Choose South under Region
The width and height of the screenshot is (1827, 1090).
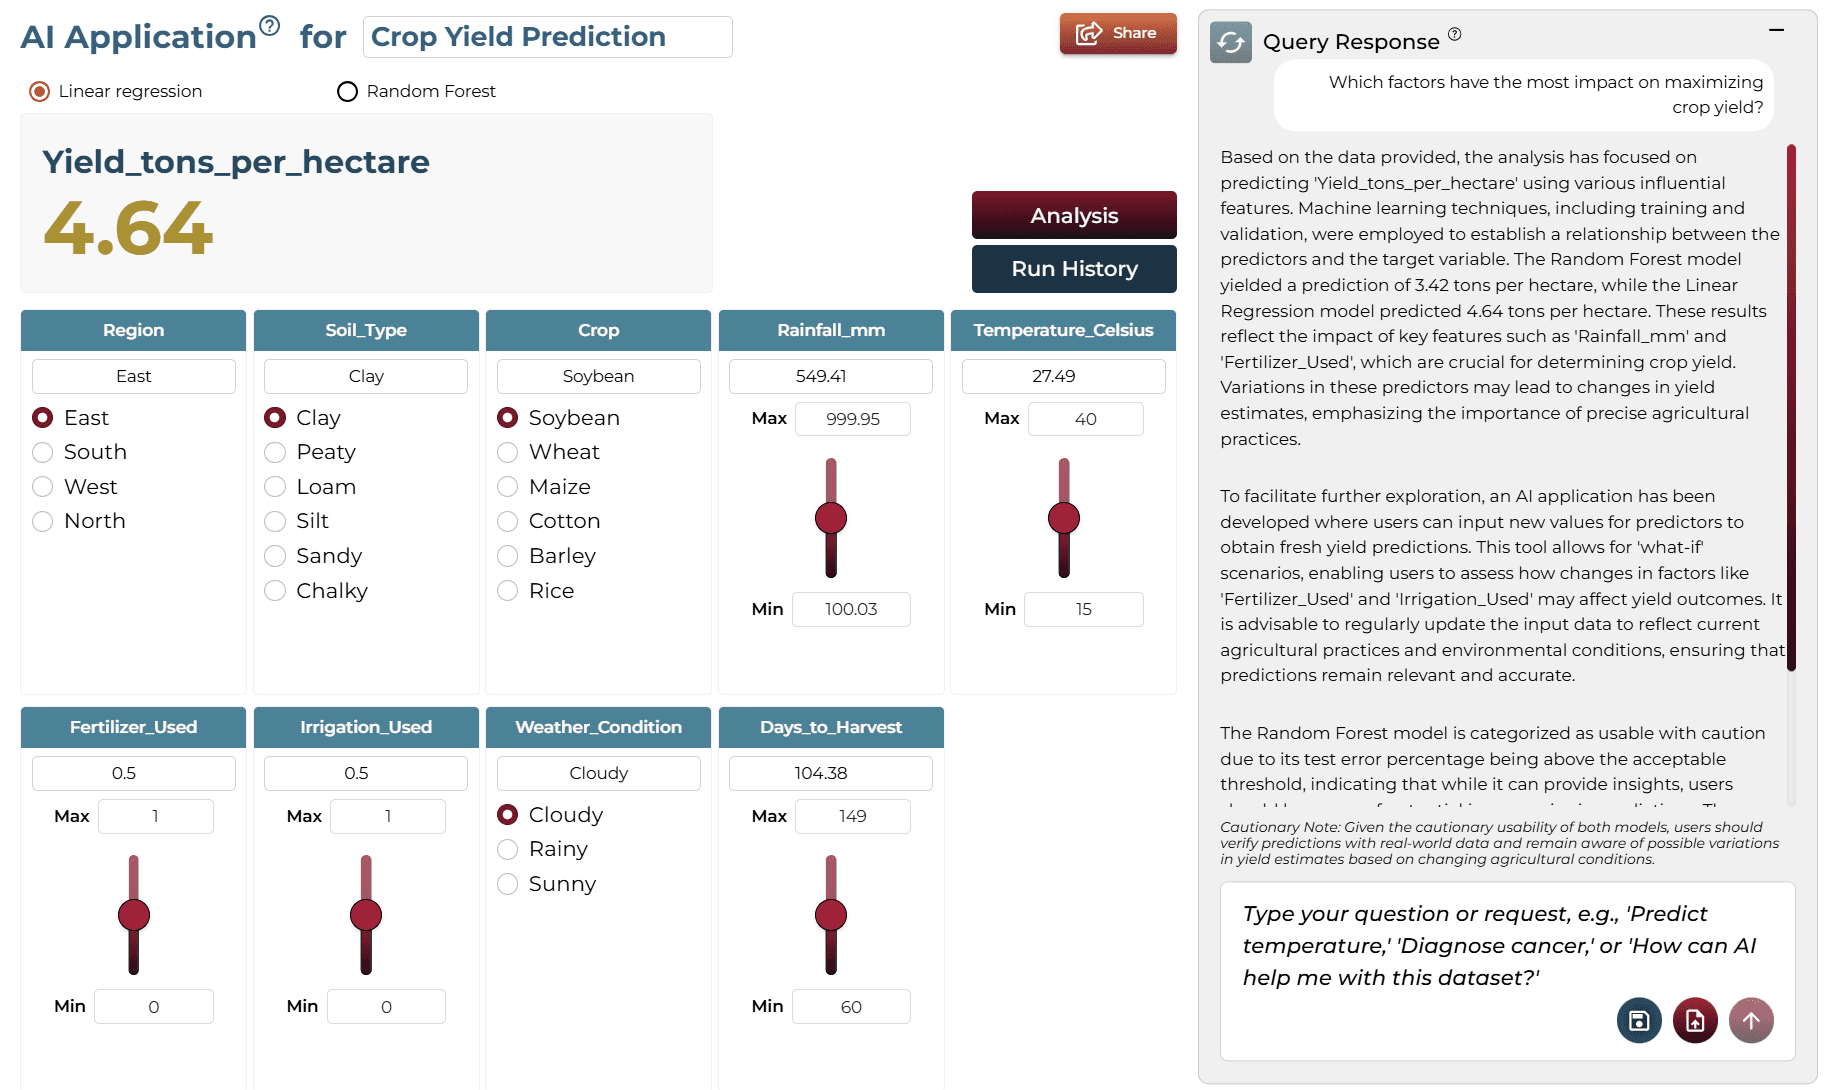pos(80,452)
